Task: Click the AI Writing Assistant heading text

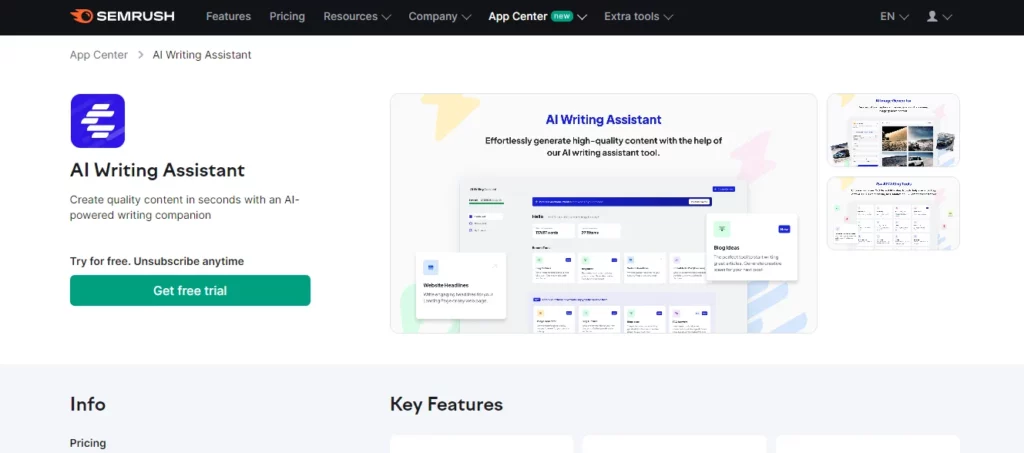Action: point(157,170)
